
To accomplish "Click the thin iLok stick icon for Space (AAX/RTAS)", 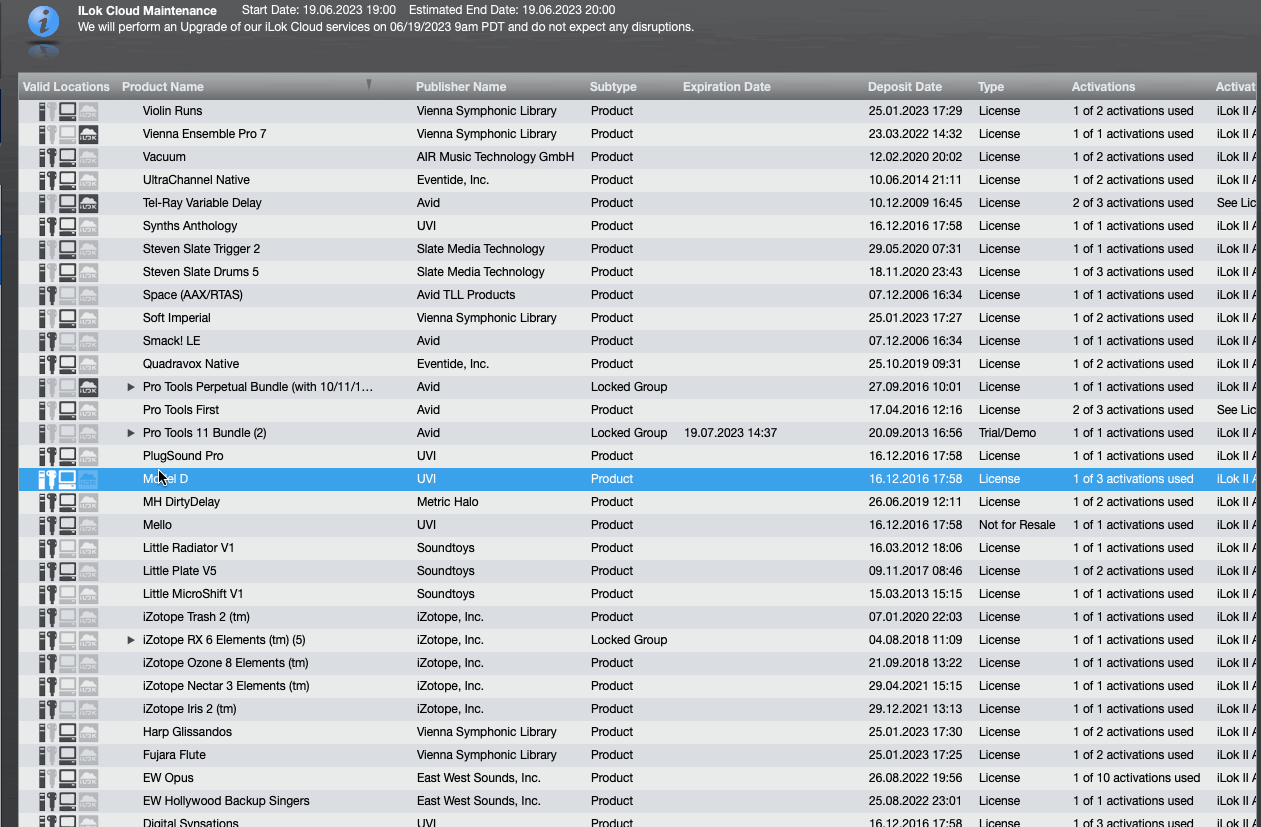I will (42, 295).
